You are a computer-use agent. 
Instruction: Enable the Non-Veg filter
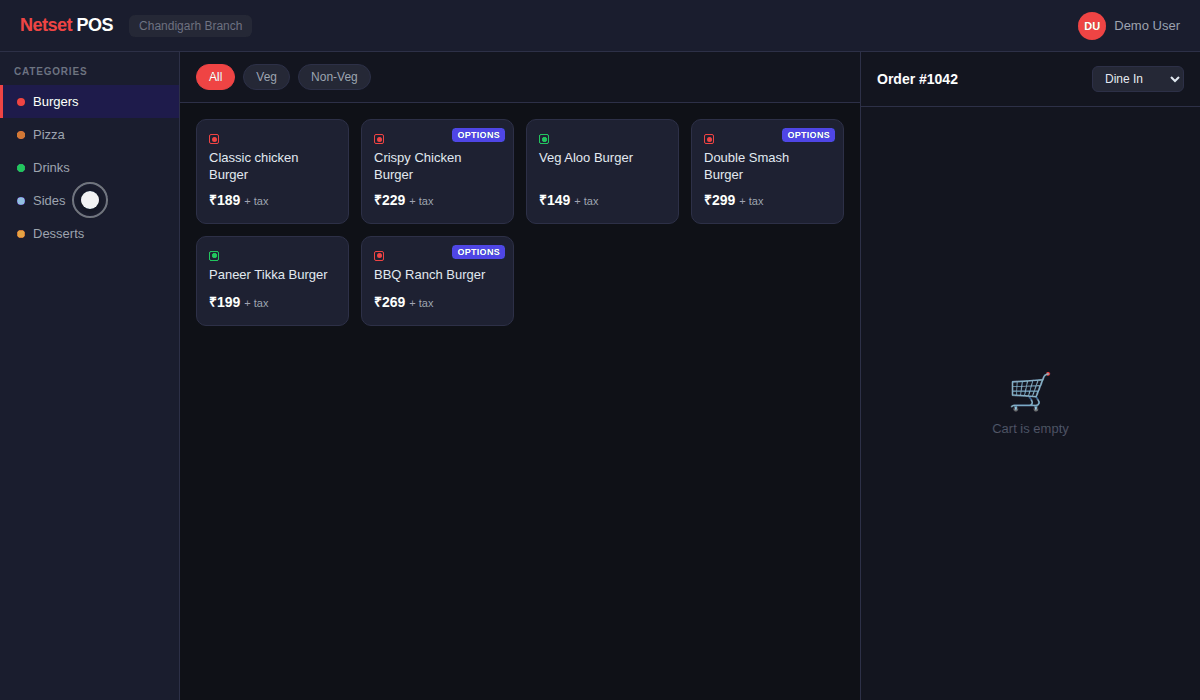334,77
